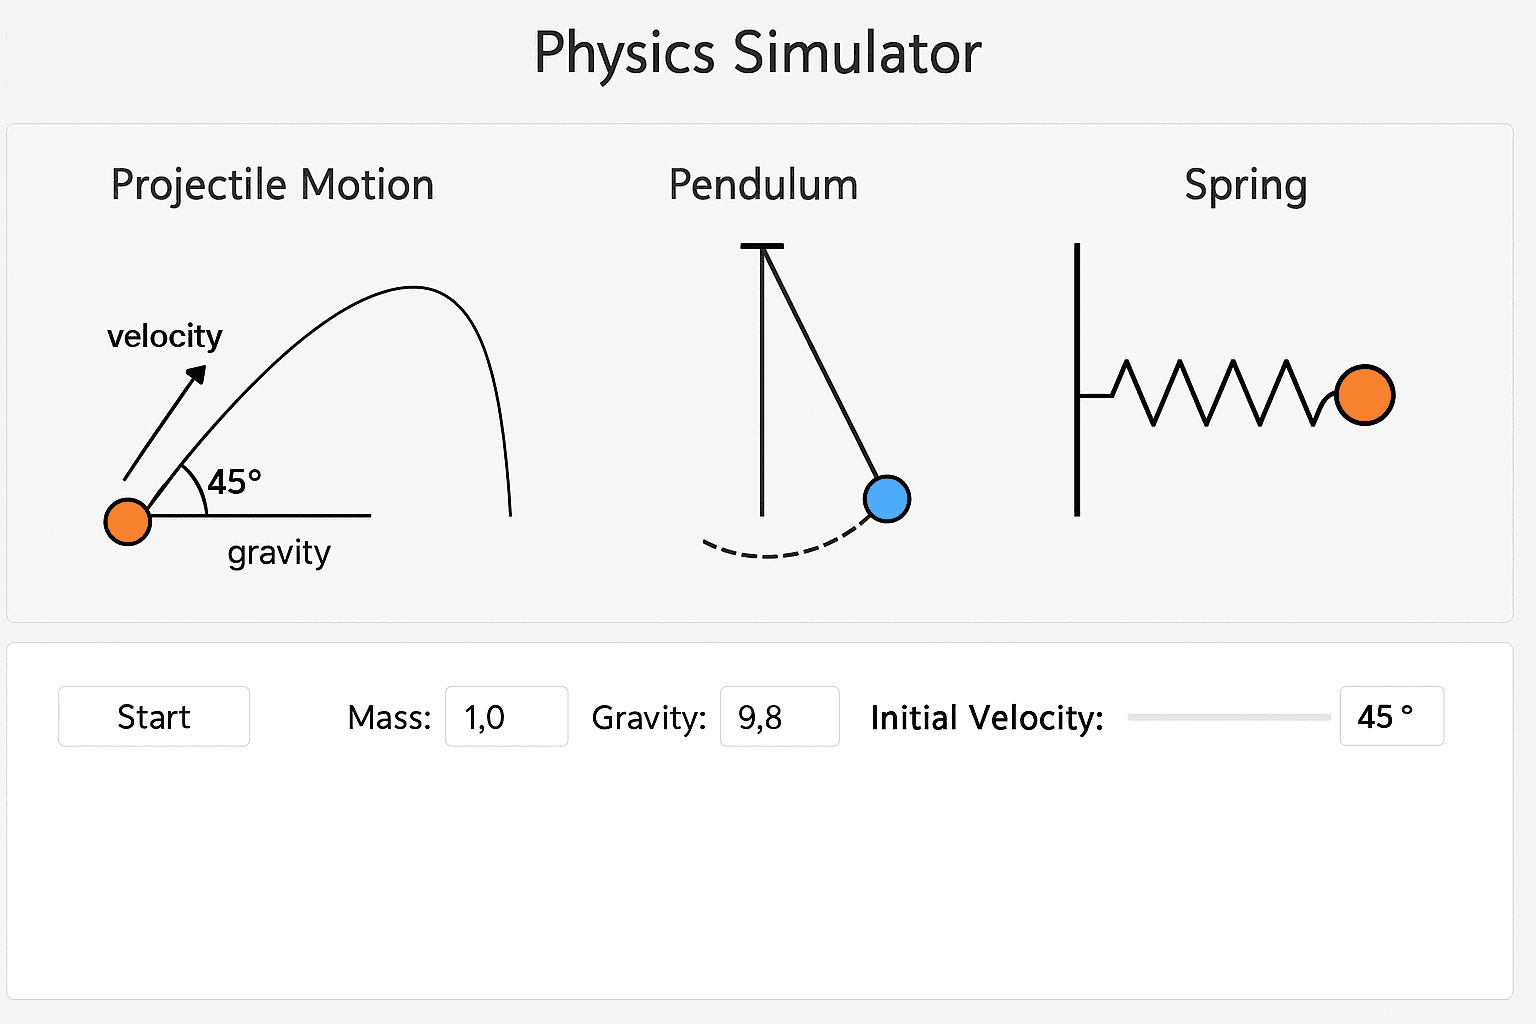
Task: Click the Physics Simulator title
Action: [758, 53]
